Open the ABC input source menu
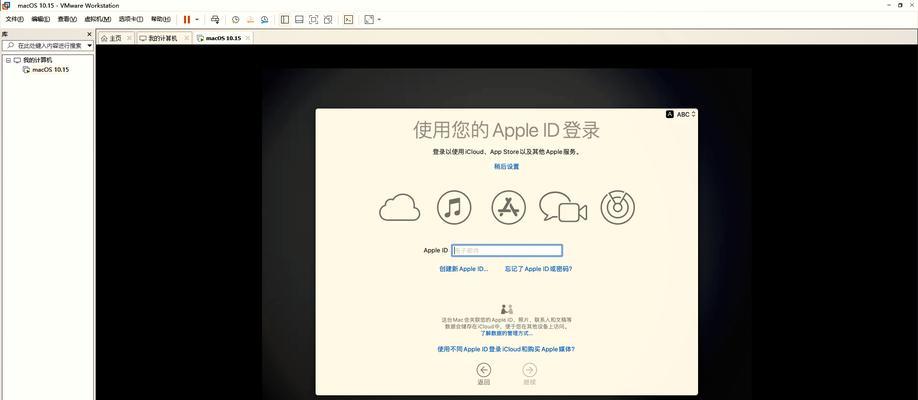 681,115
